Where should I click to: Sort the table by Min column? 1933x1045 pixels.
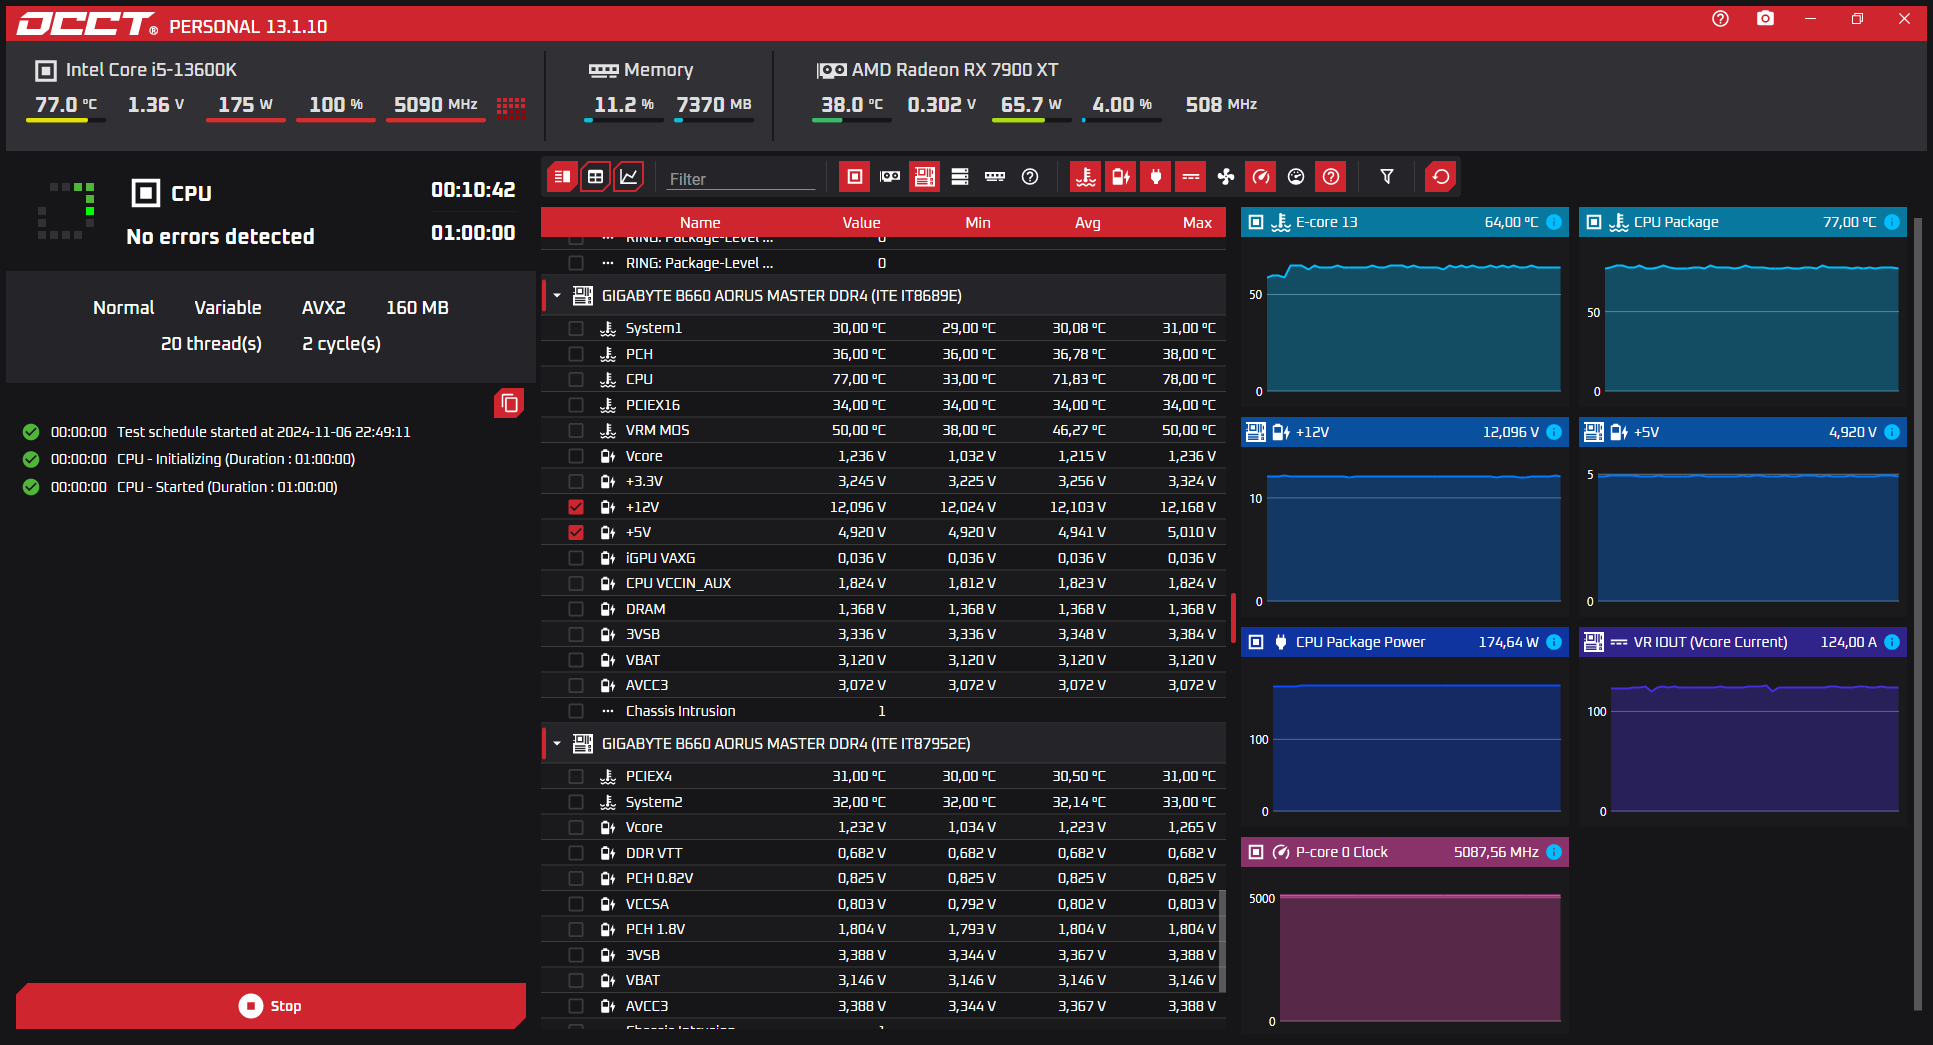pyautogui.click(x=978, y=223)
